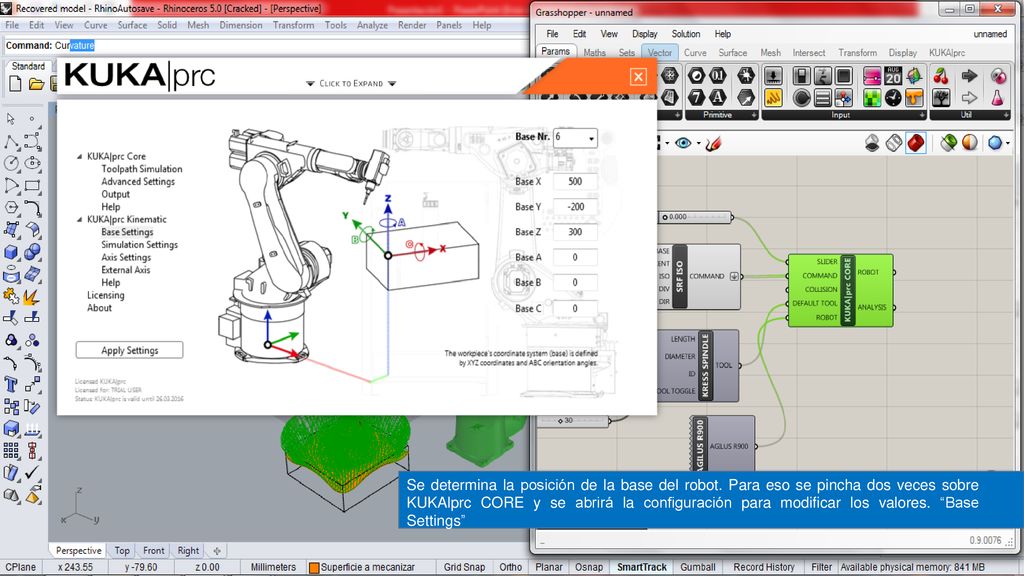
Task: Select the Box solid tool in Rhino sidebar
Action: tap(11, 252)
